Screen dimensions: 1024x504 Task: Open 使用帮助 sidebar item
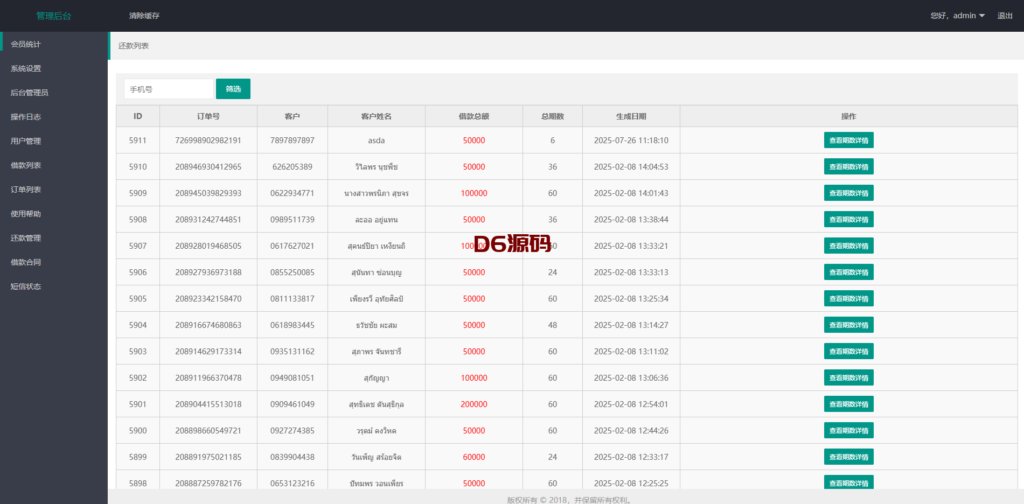coord(26,213)
